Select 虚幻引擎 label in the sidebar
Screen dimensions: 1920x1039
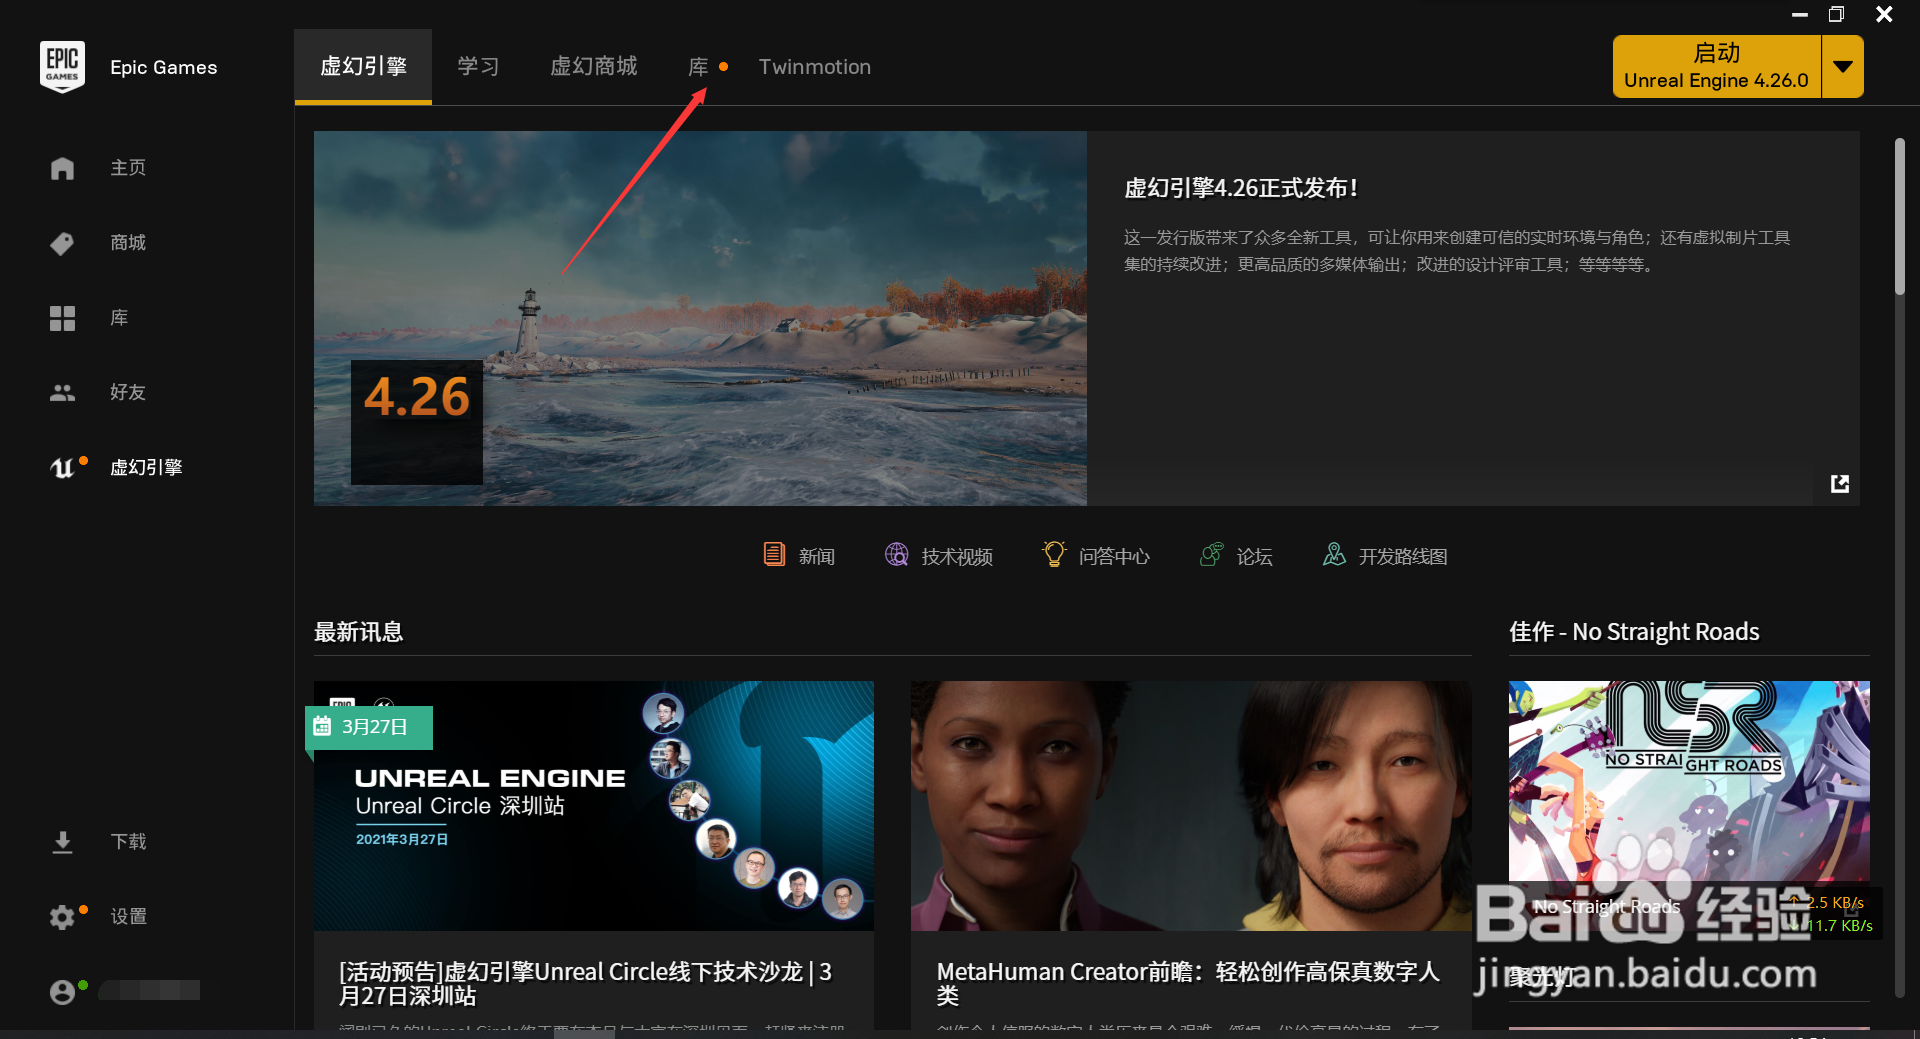(x=146, y=468)
